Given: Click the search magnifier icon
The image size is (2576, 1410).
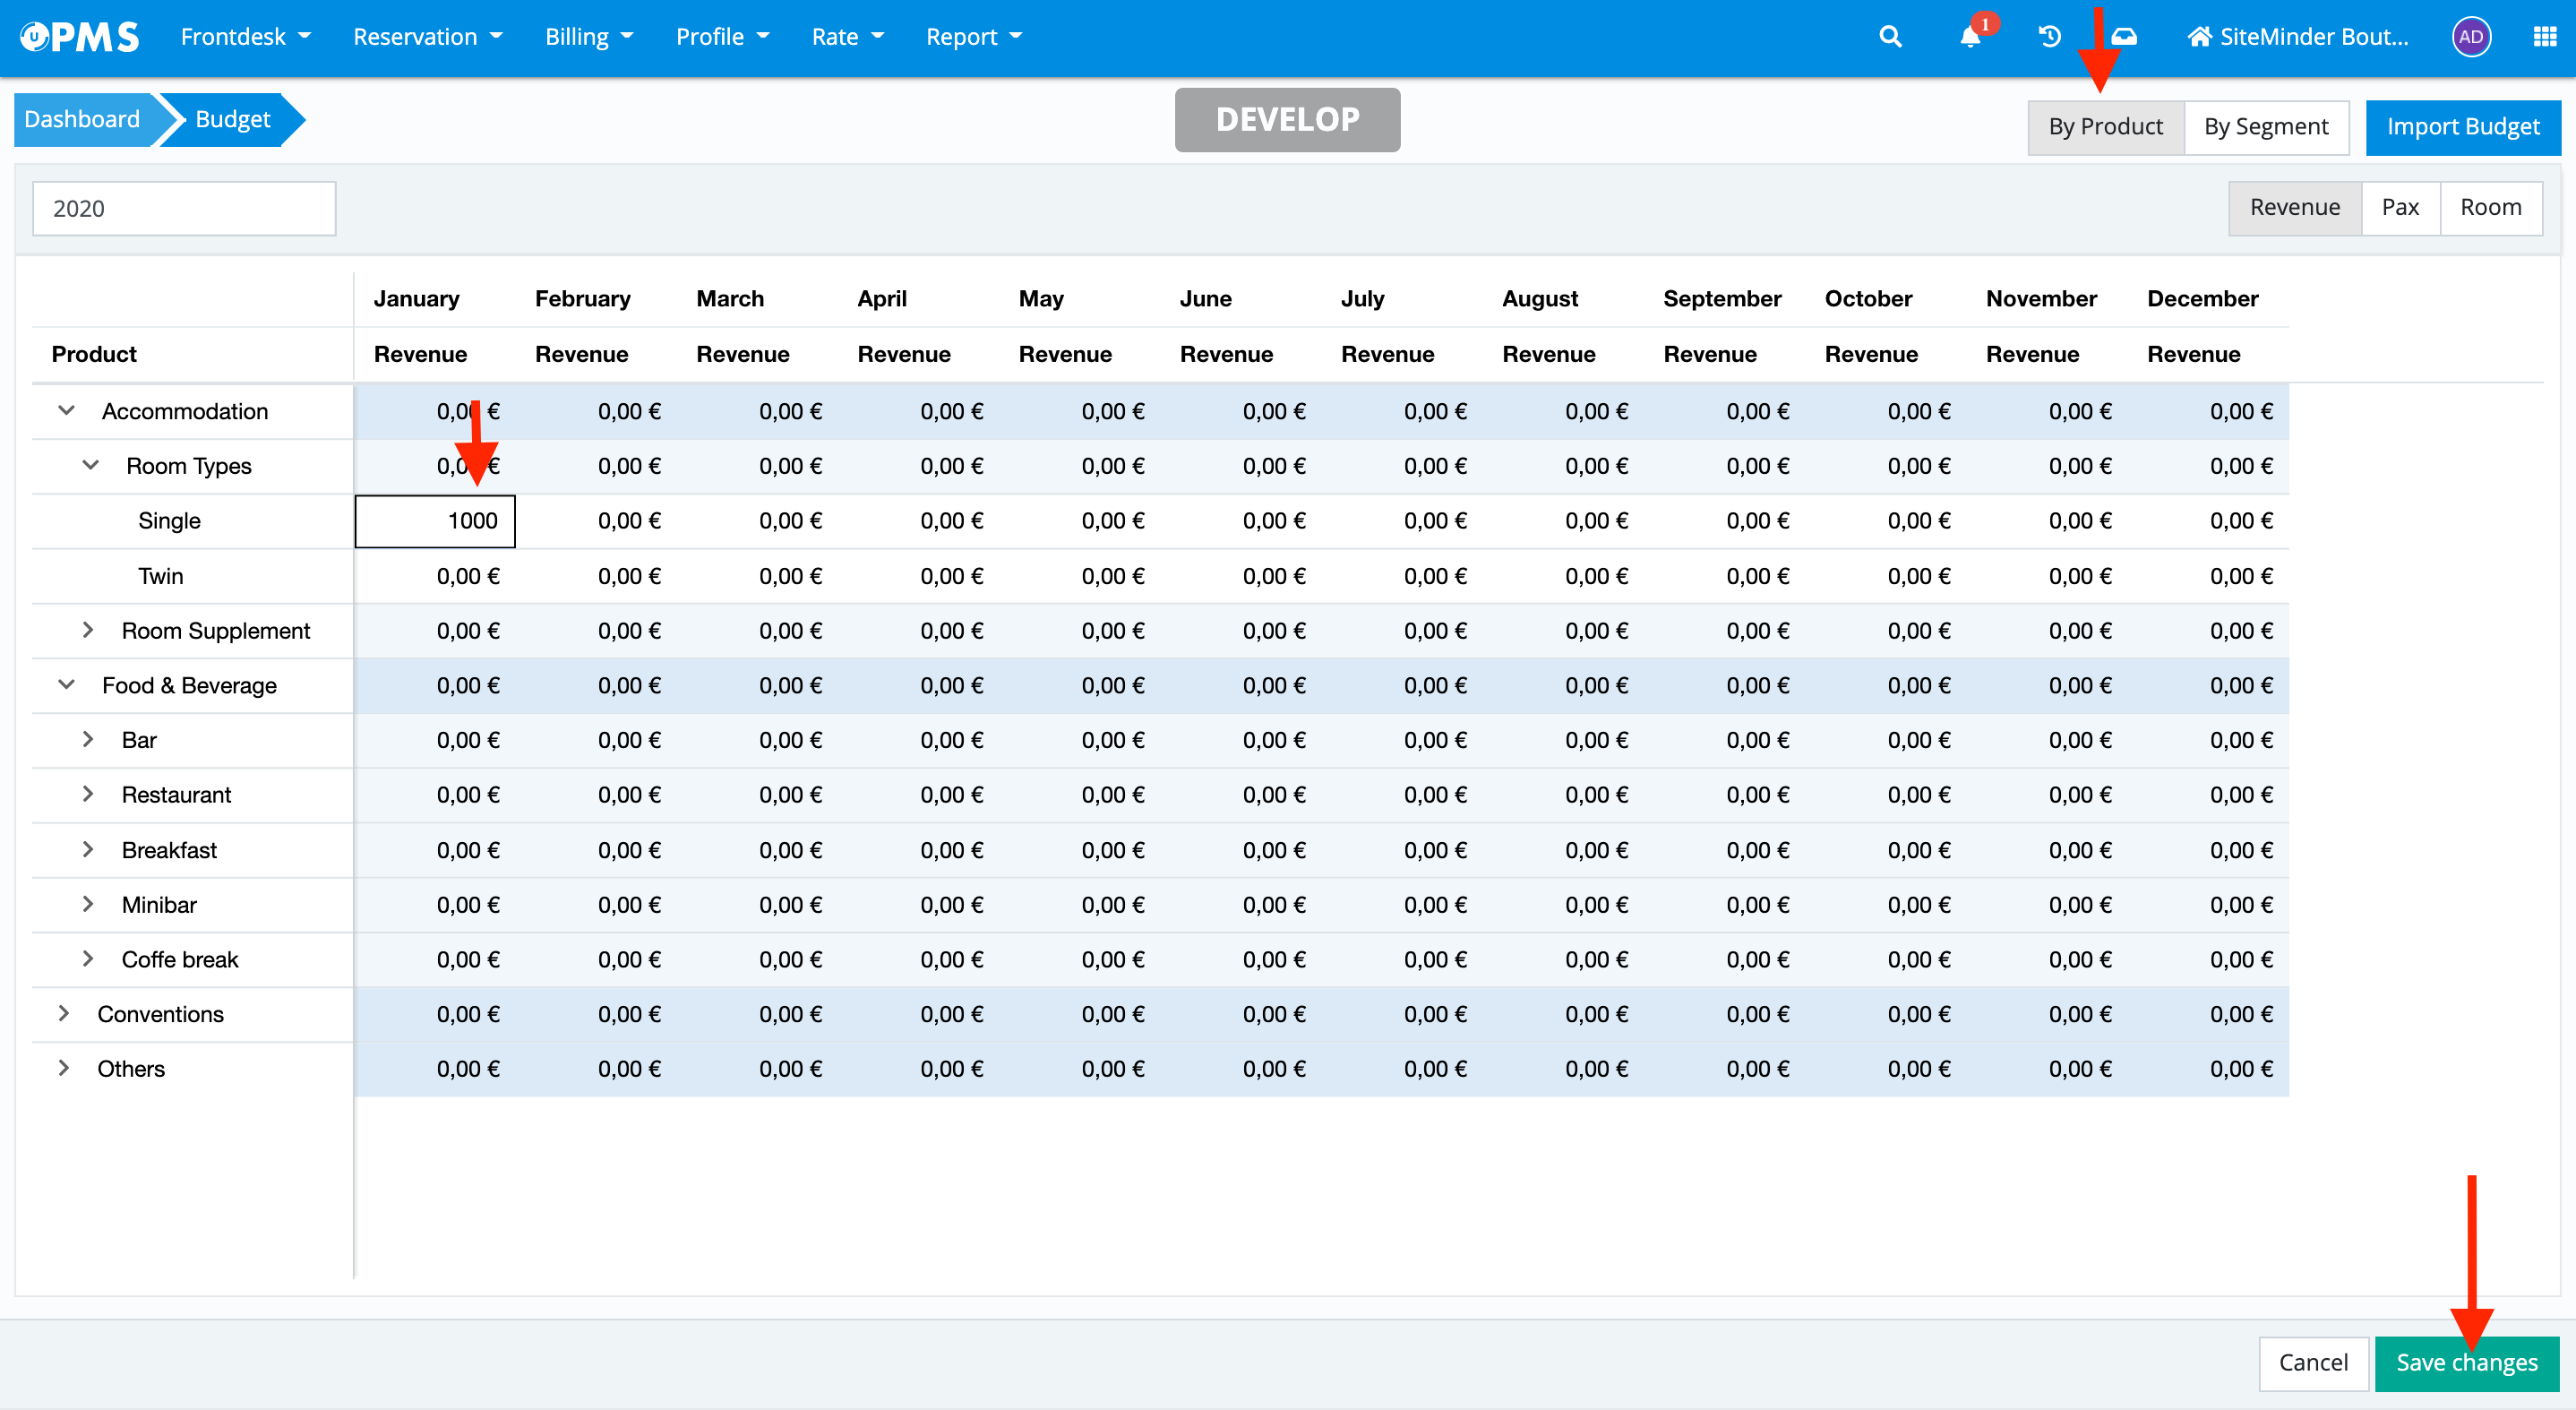Looking at the screenshot, I should (1889, 37).
